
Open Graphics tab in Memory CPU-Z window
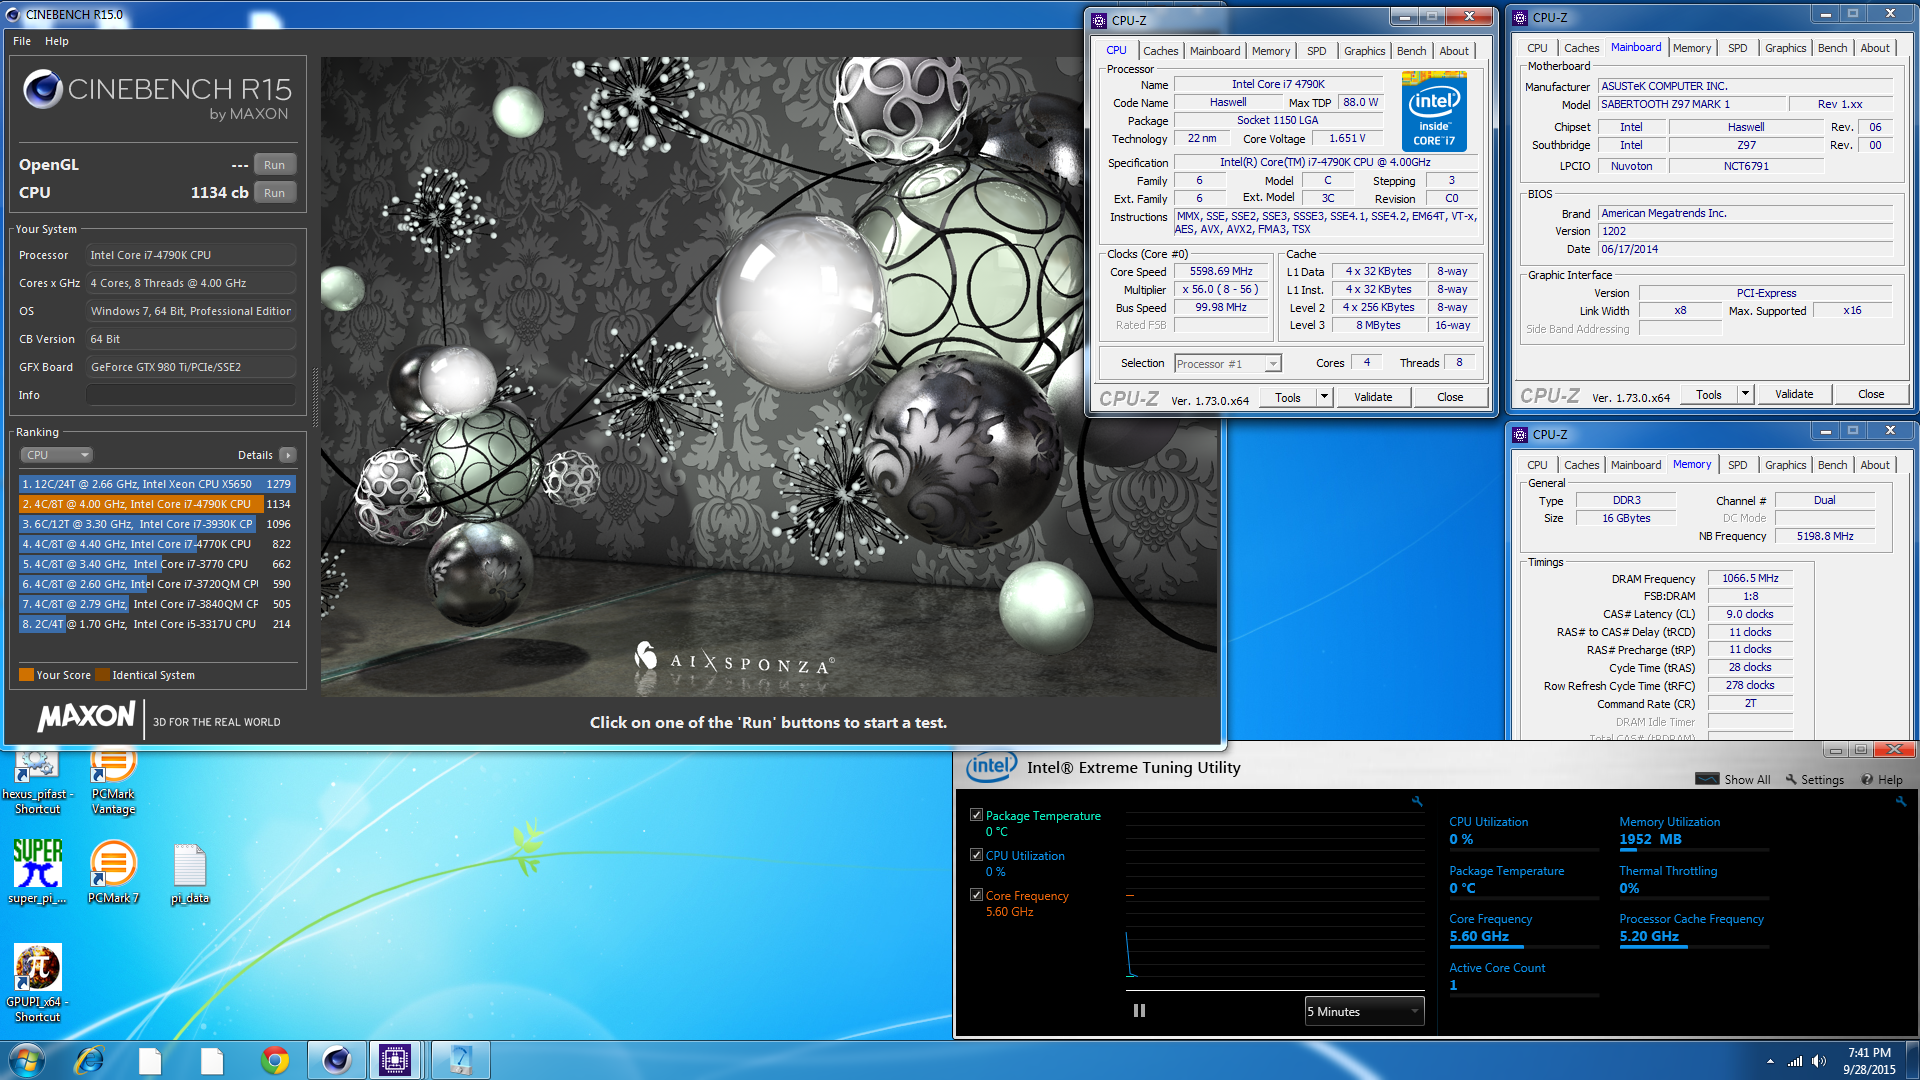pyautogui.click(x=1785, y=465)
